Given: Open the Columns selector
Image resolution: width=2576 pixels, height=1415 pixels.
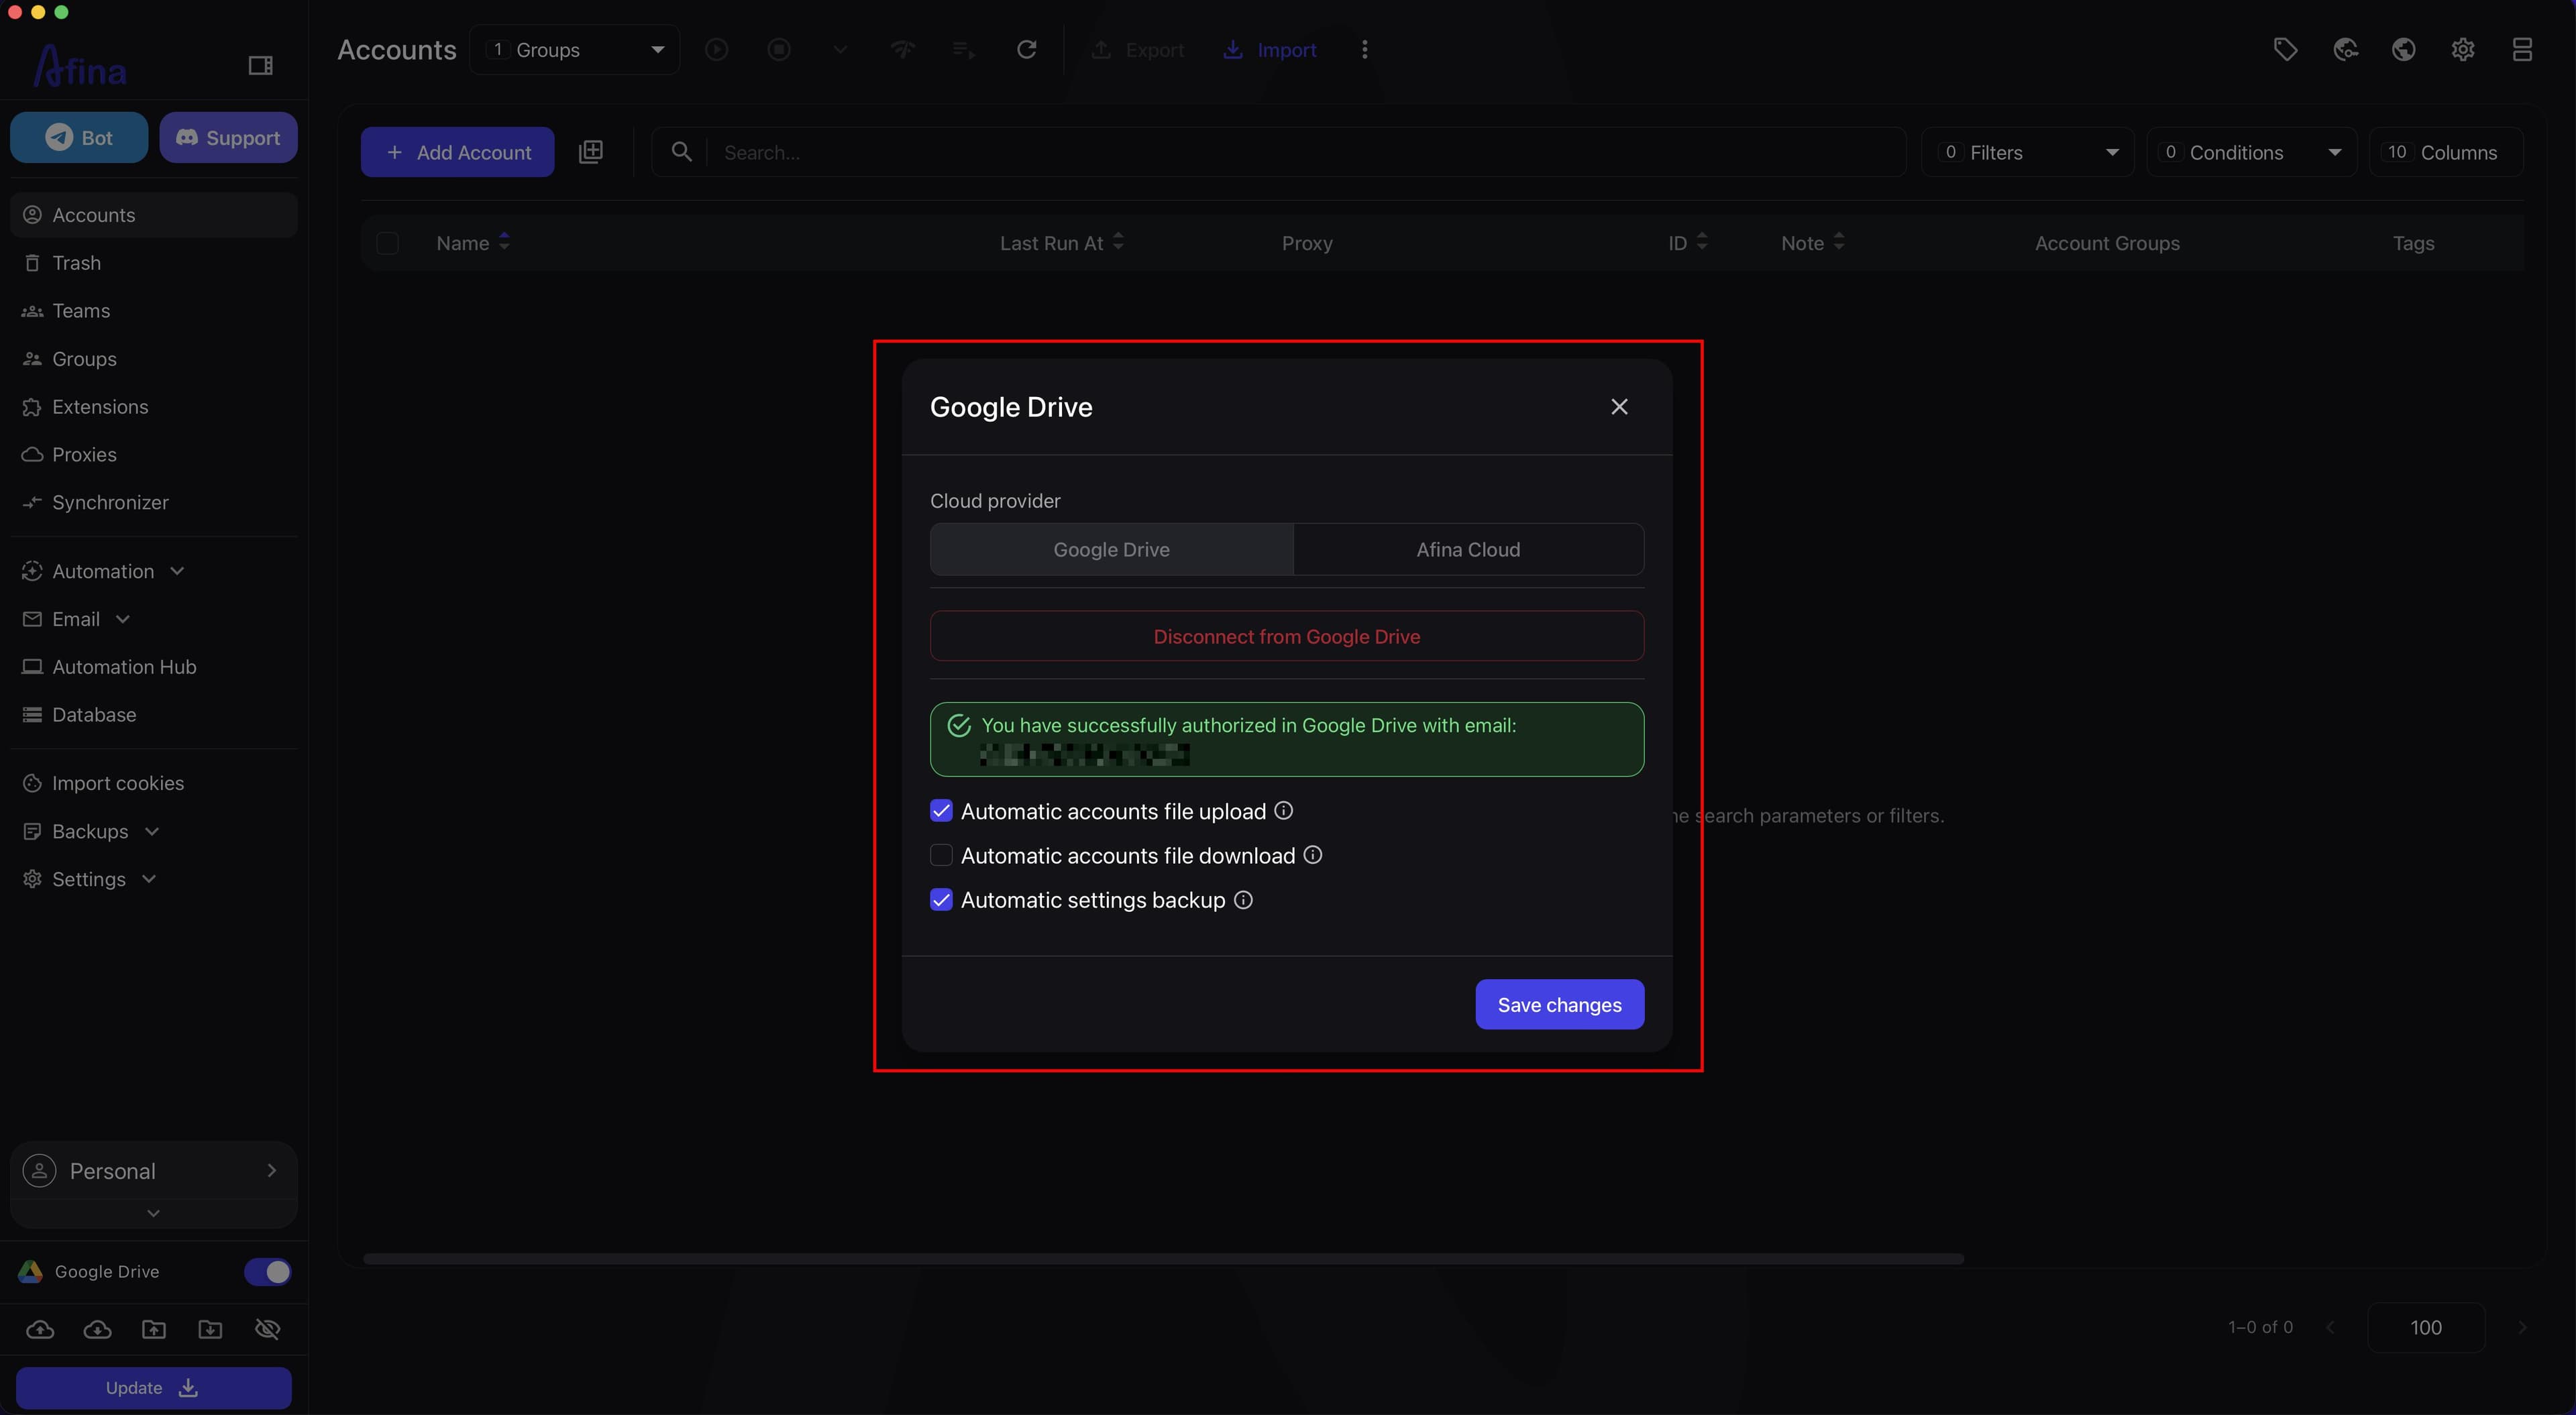Looking at the screenshot, I should 2446,152.
